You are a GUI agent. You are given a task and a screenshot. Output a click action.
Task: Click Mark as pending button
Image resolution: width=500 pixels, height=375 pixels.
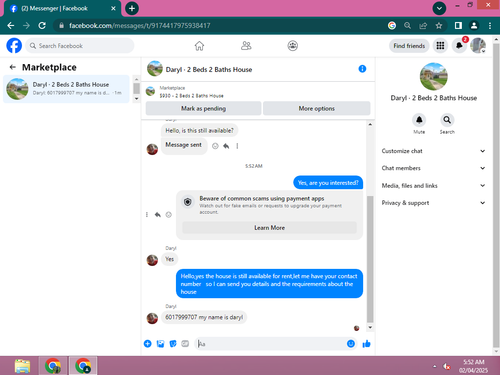pyautogui.click(x=203, y=108)
